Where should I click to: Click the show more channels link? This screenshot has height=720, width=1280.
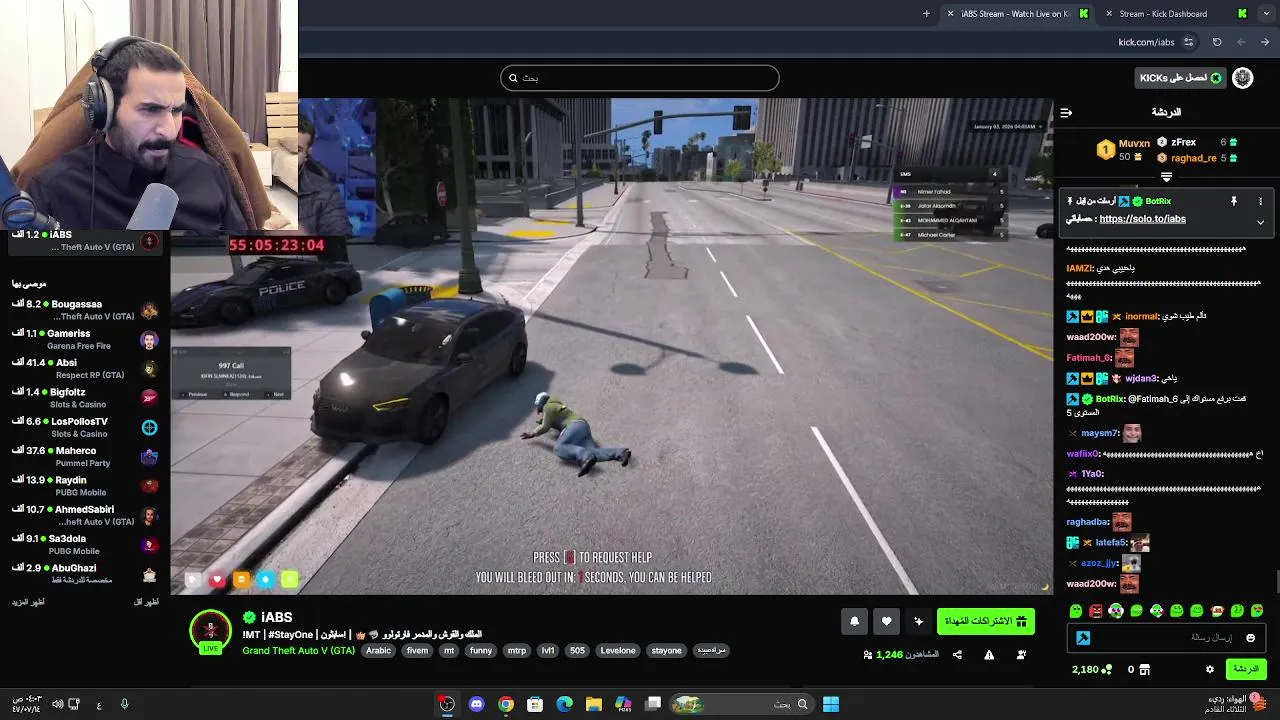click(27, 602)
